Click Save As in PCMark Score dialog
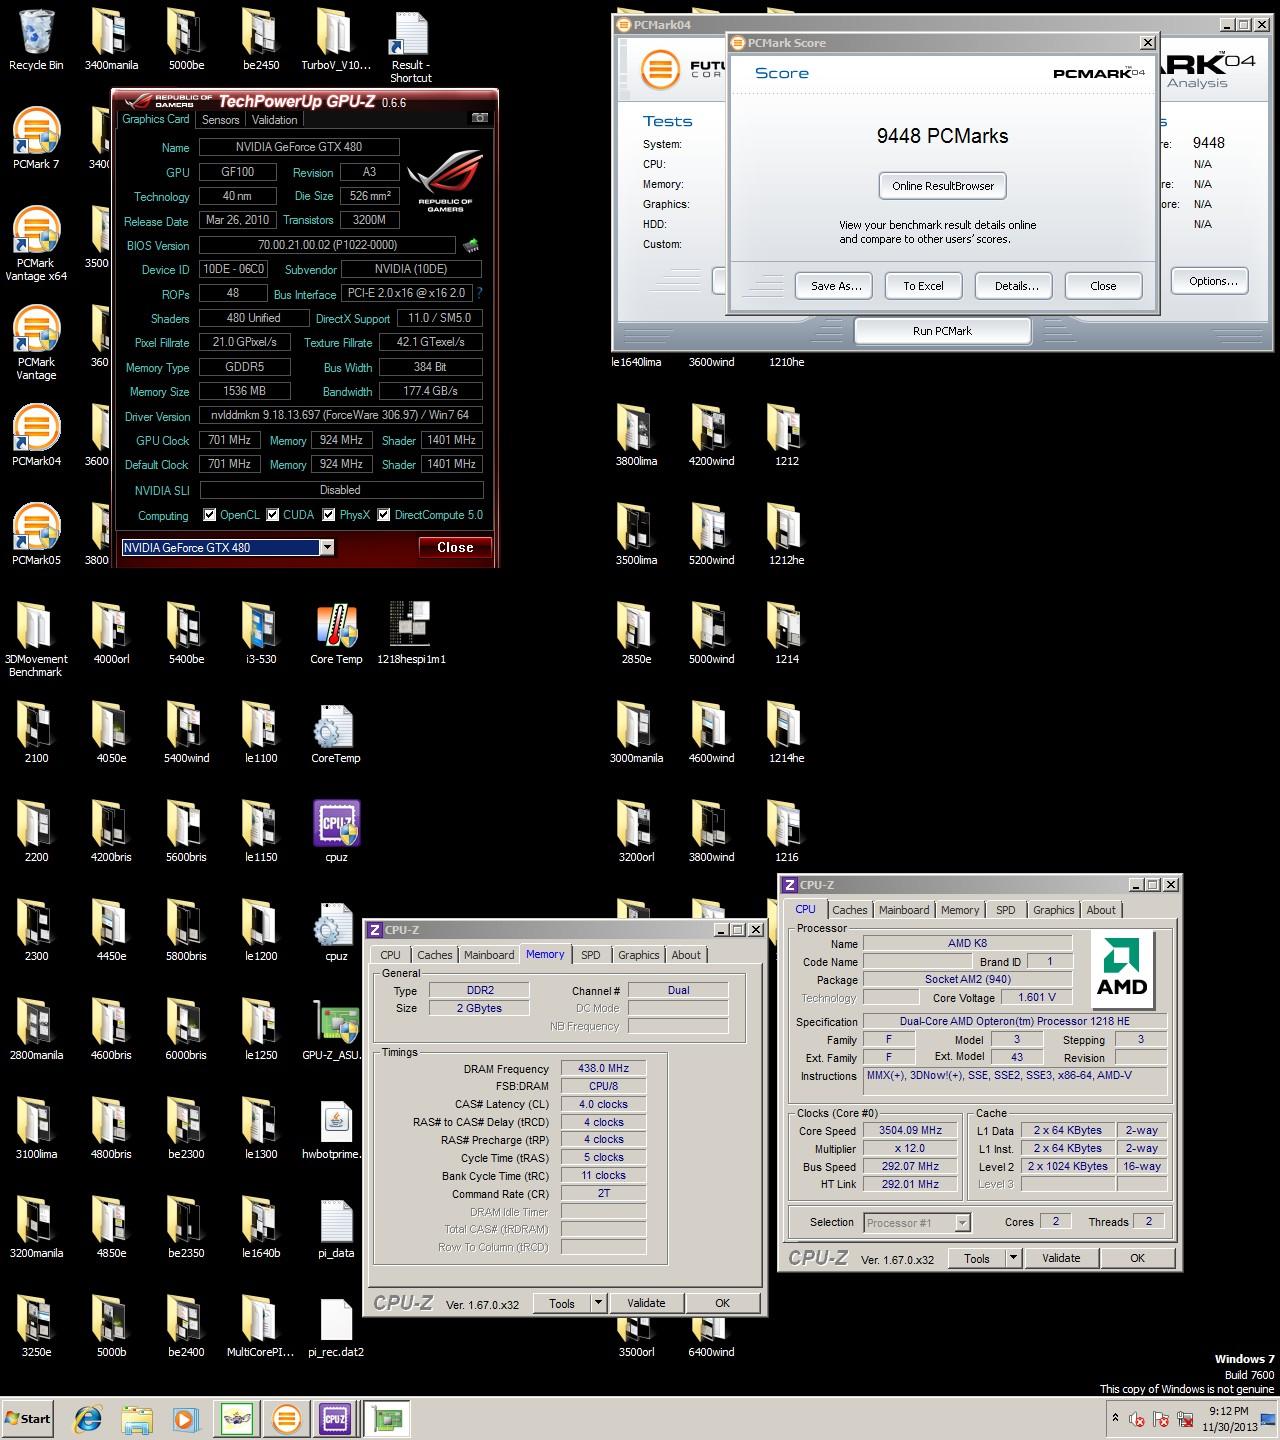1280x1440 pixels. tap(836, 285)
